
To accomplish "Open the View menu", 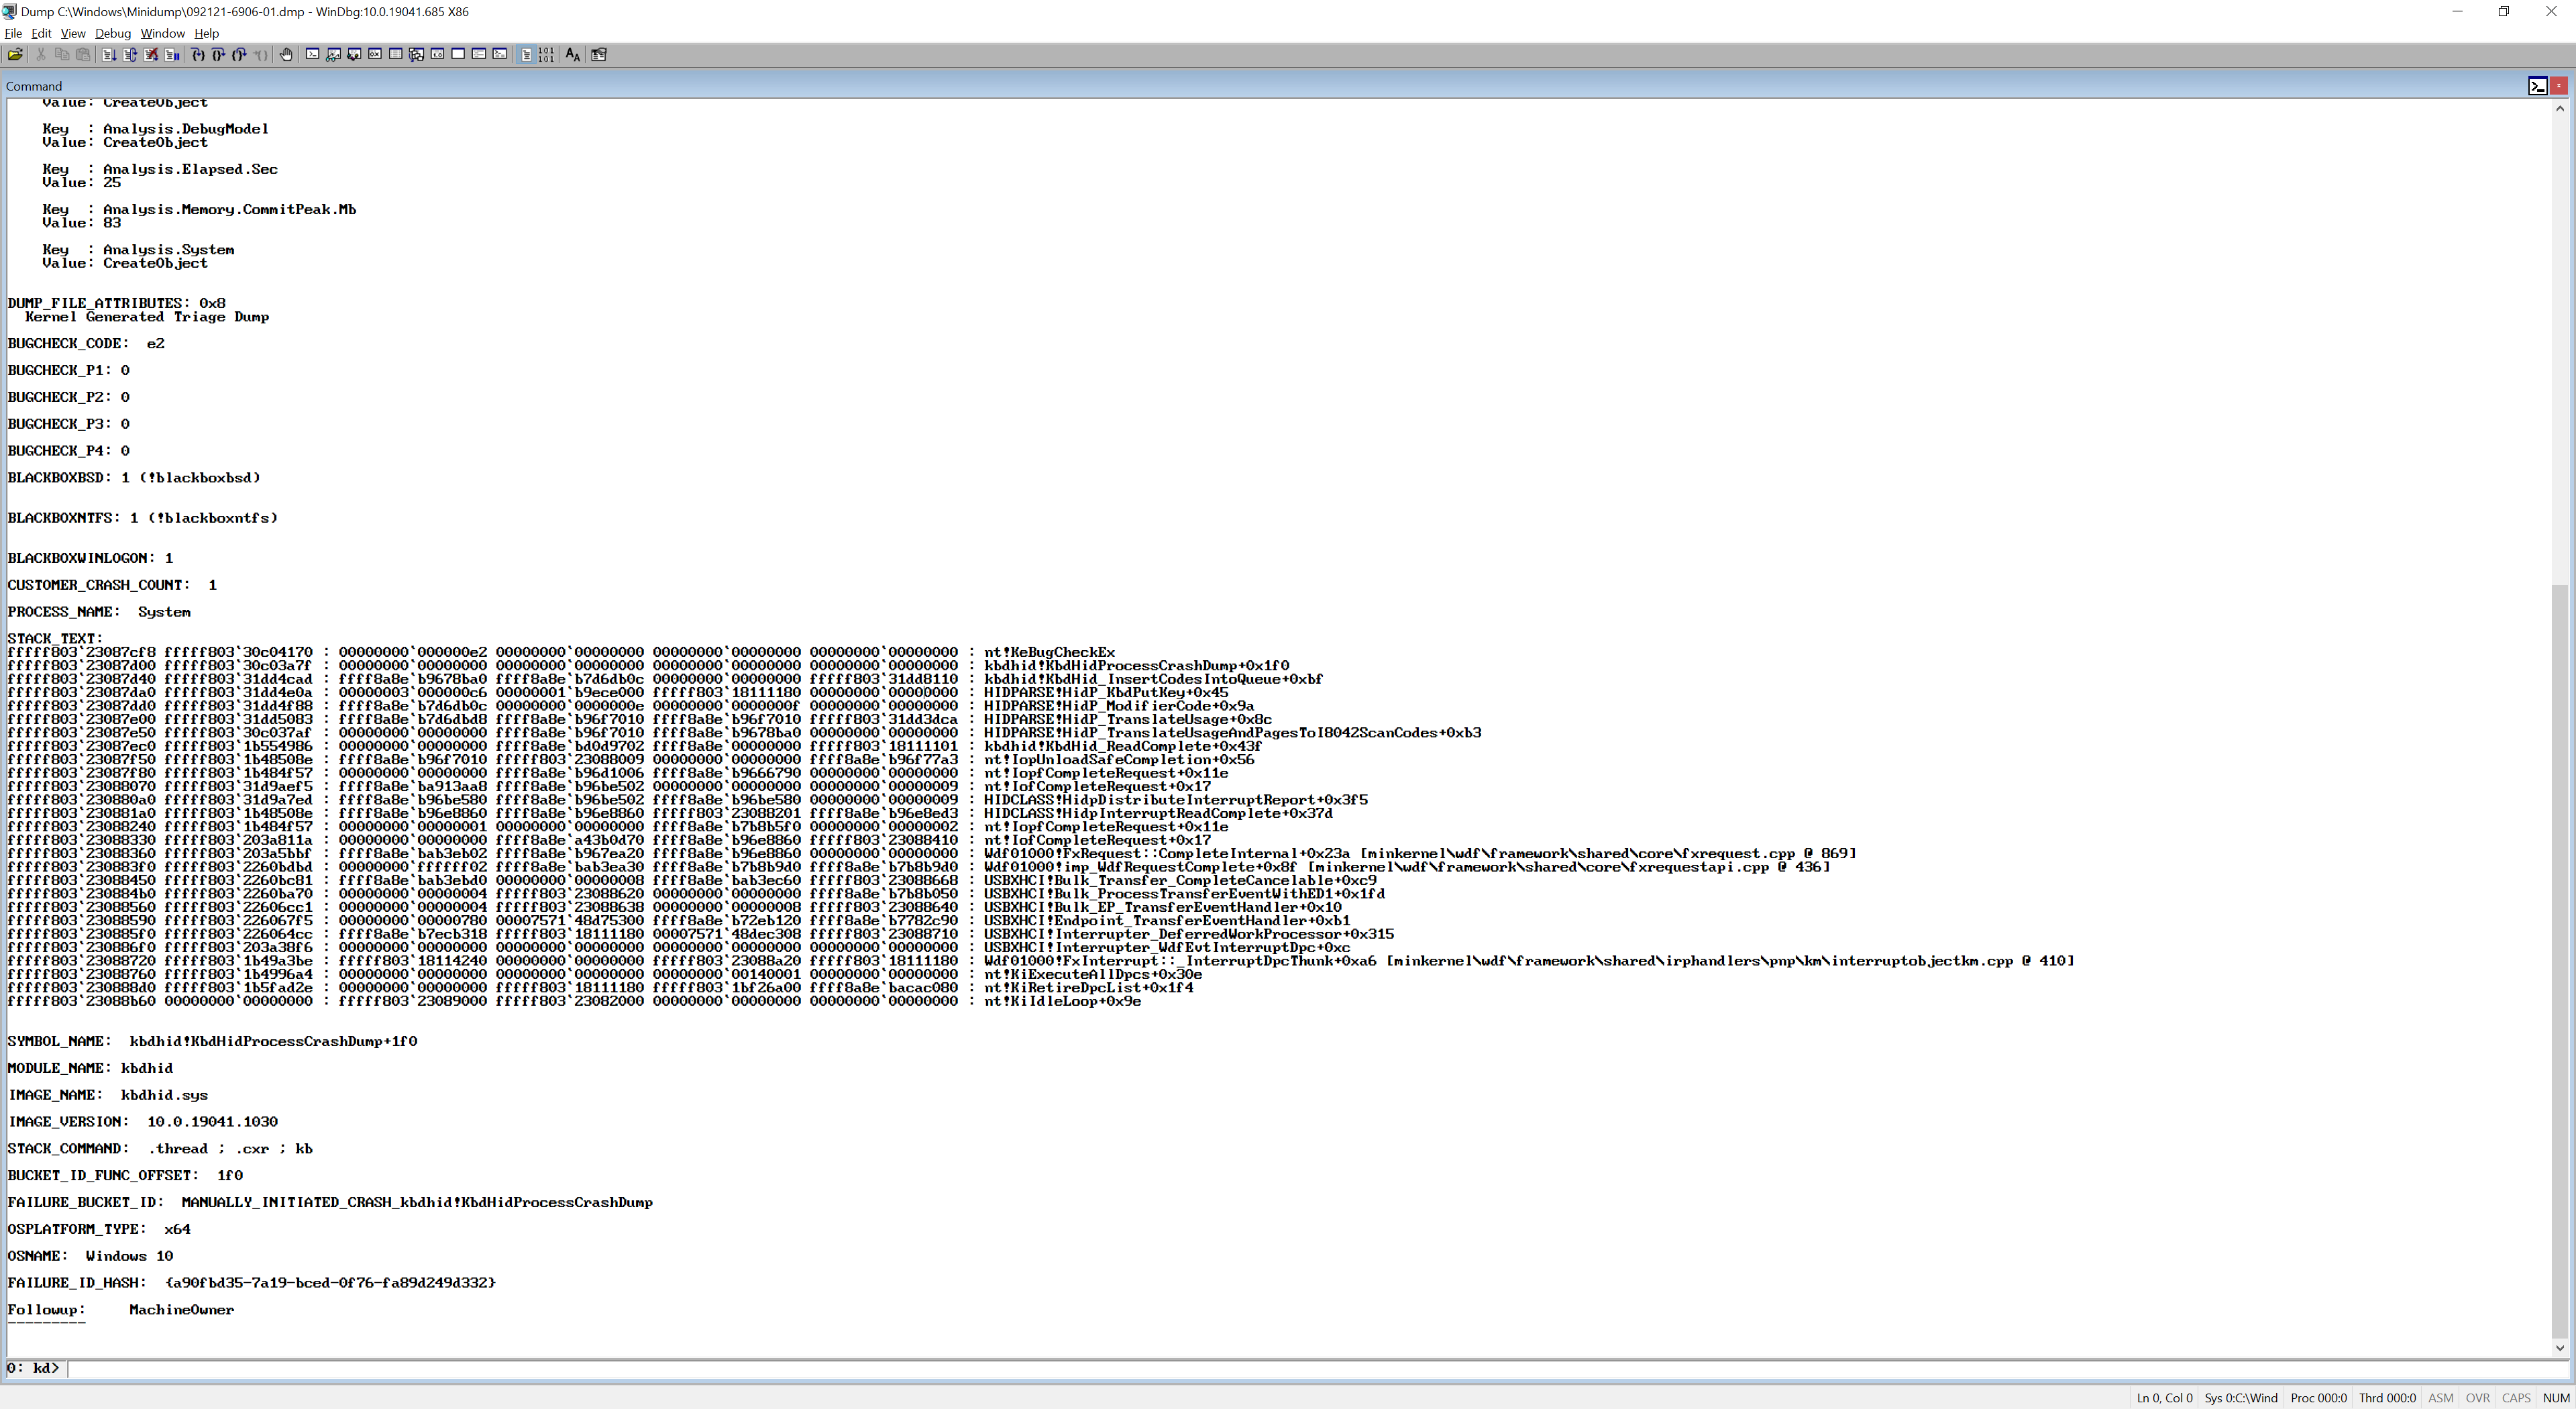I will click(73, 33).
